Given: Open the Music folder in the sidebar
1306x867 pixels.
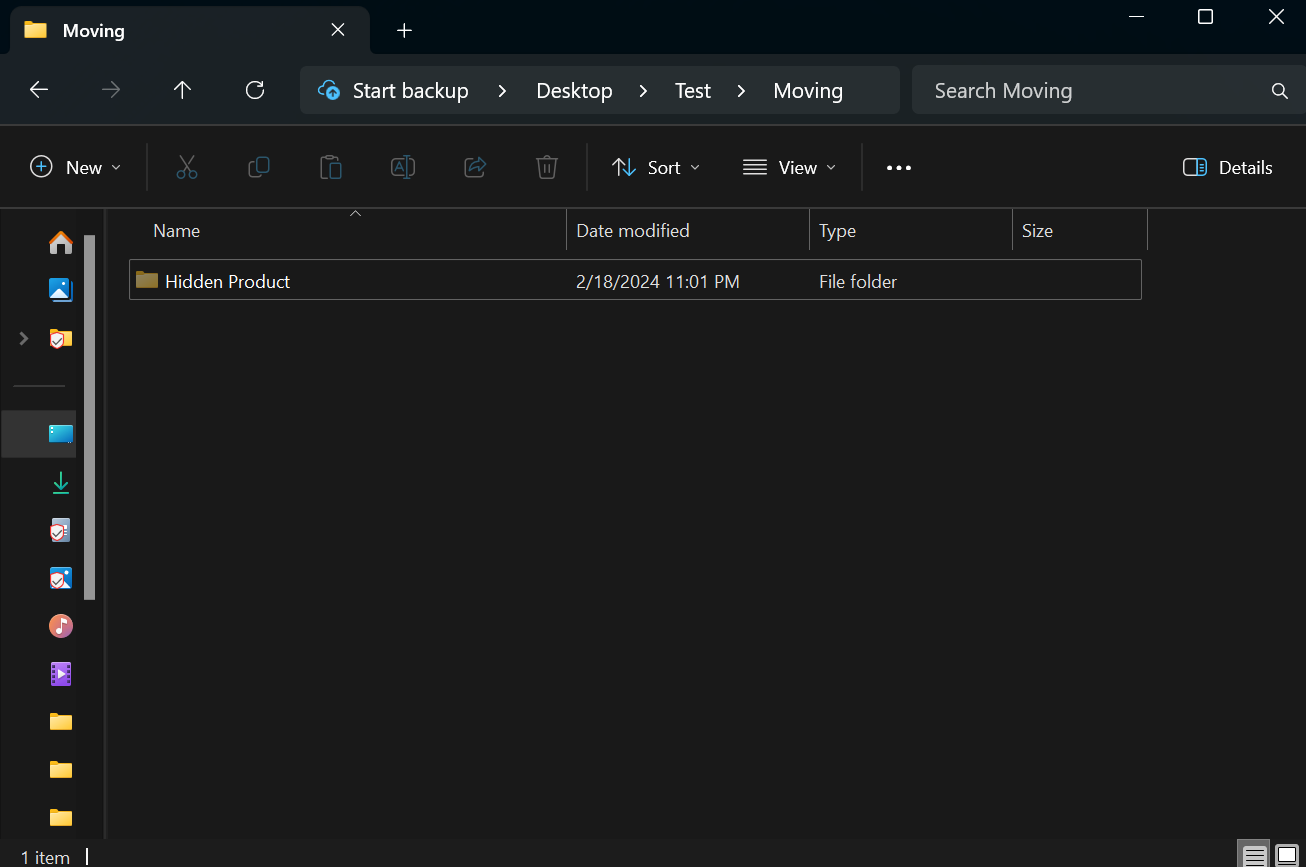Looking at the screenshot, I should click(x=61, y=626).
